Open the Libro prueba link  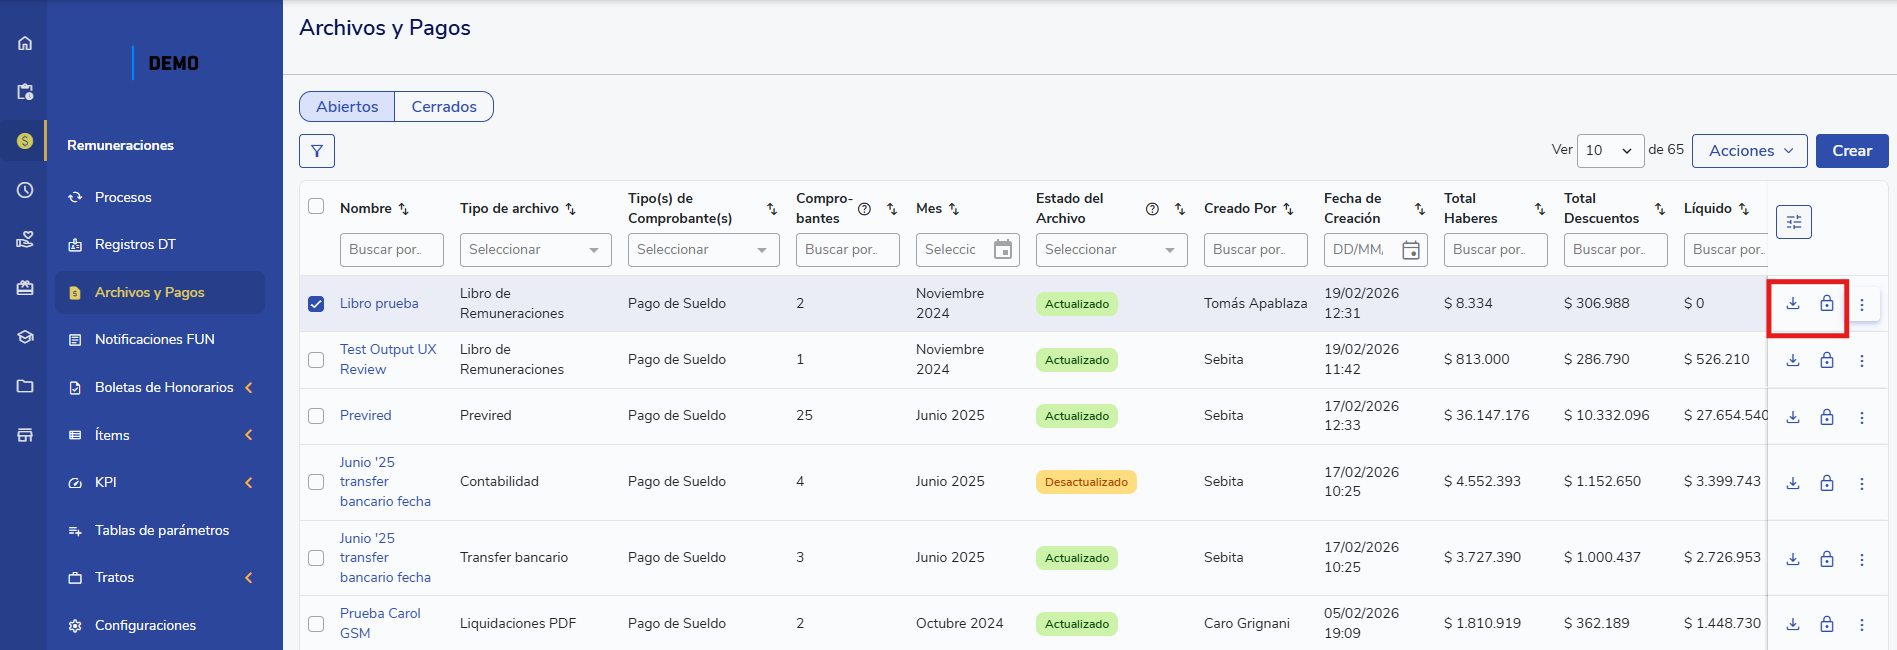tap(379, 304)
